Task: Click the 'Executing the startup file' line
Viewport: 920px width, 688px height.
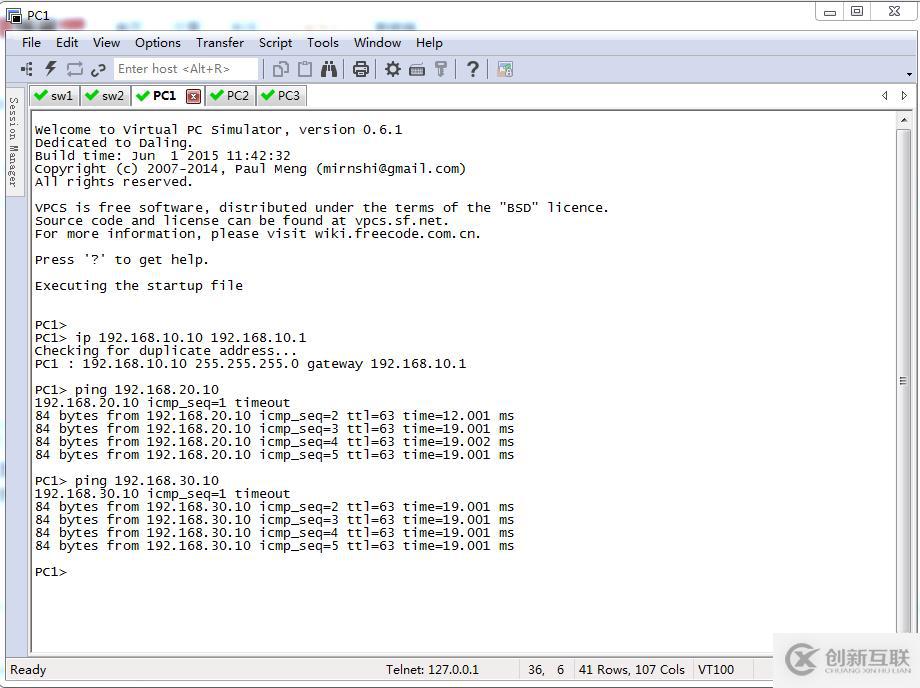Action: [x=139, y=286]
